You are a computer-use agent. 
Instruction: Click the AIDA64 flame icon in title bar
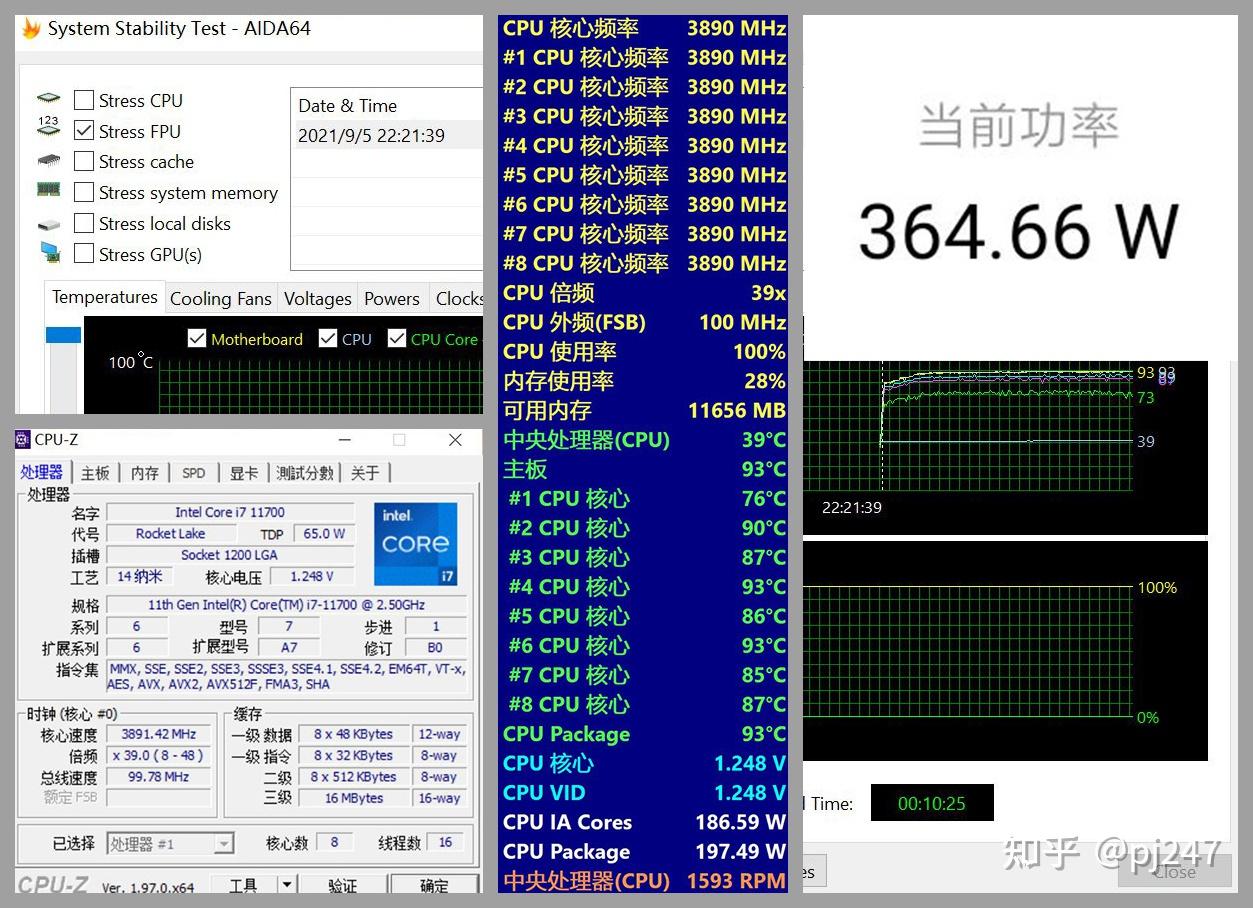click(x=31, y=29)
